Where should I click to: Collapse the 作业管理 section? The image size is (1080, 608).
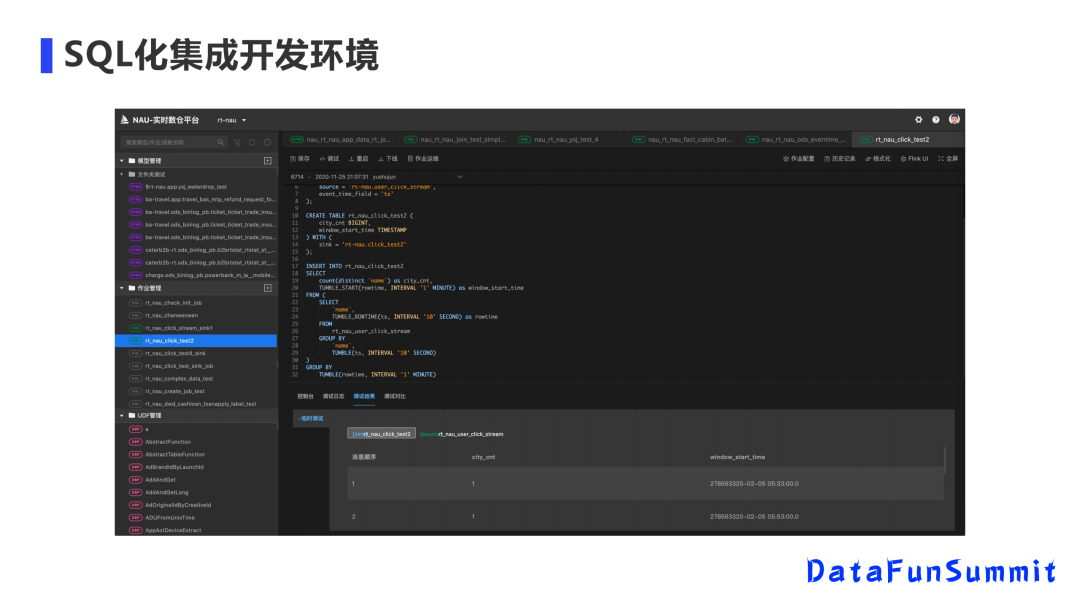[x=122, y=288]
